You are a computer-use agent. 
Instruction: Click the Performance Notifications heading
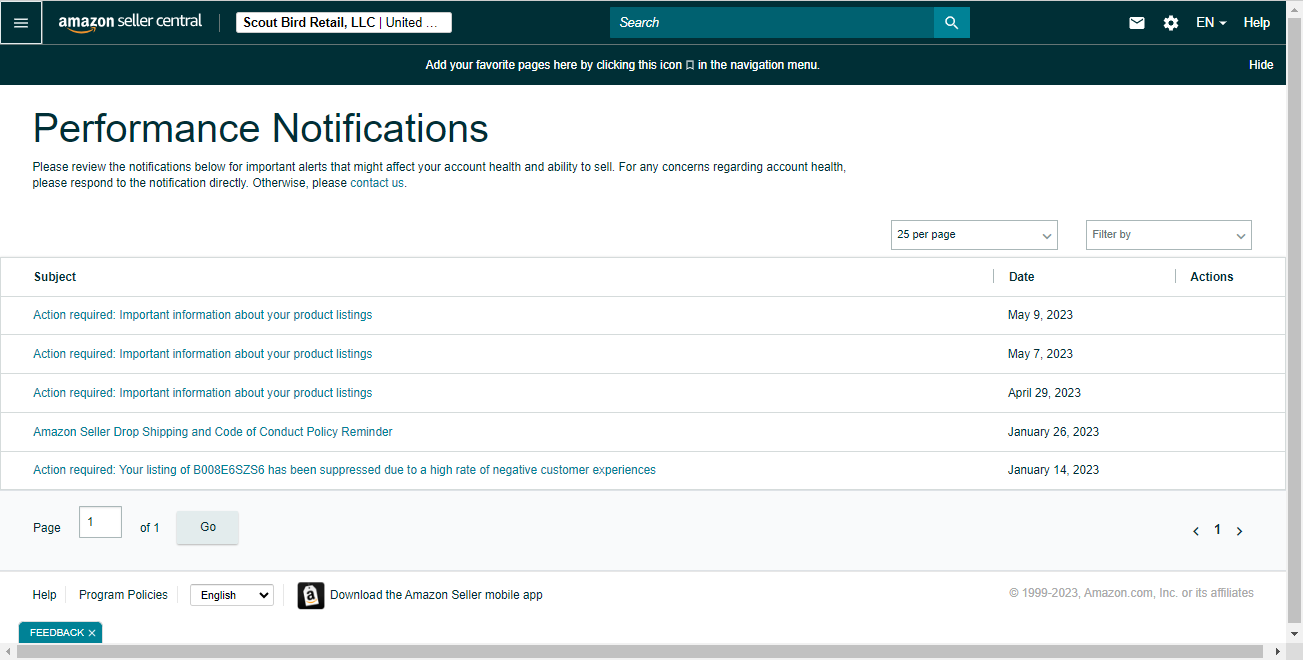tap(260, 129)
